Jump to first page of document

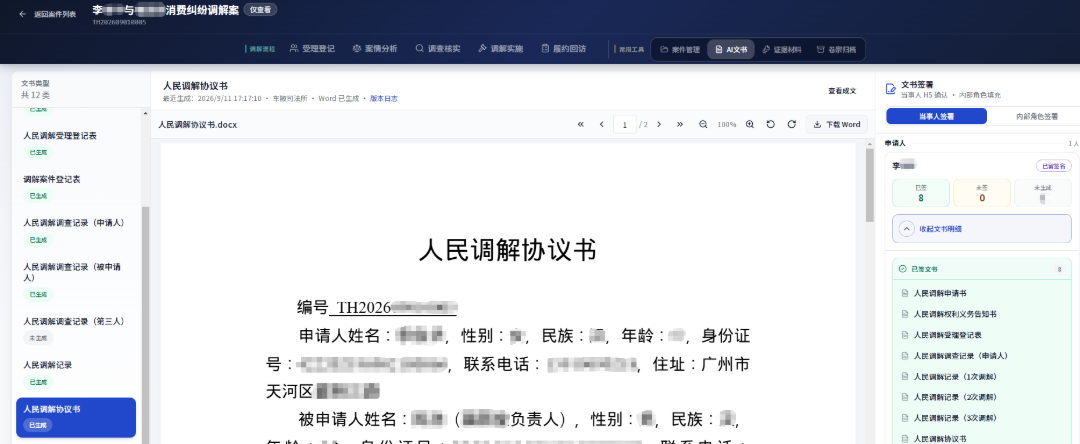pos(581,125)
